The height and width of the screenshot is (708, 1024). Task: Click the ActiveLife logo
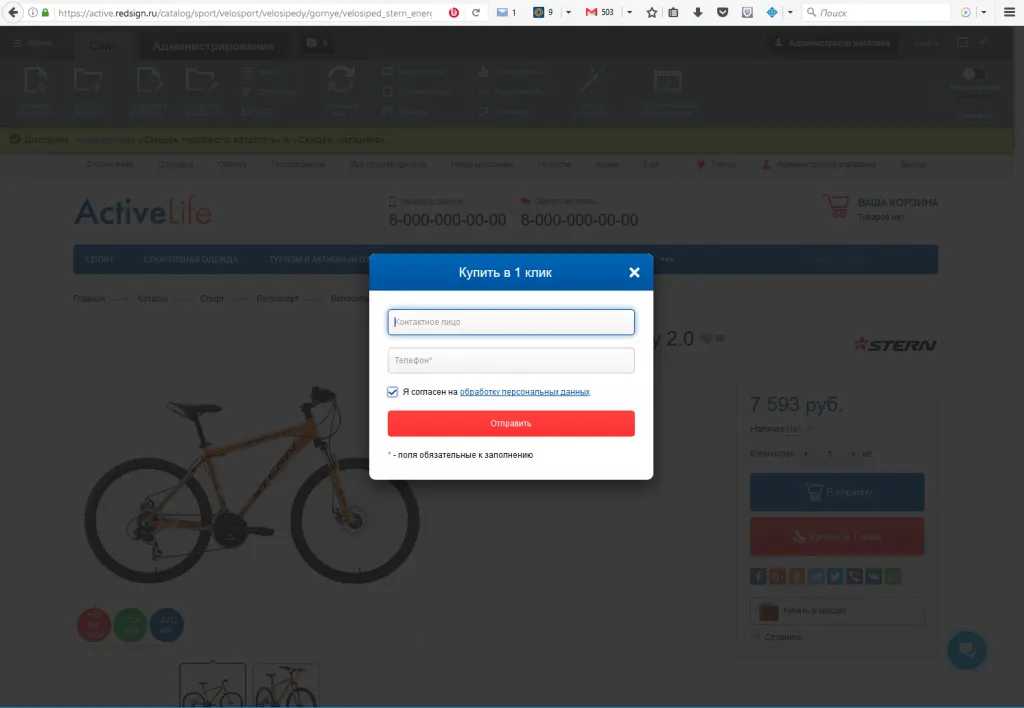pyautogui.click(x=142, y=211)
